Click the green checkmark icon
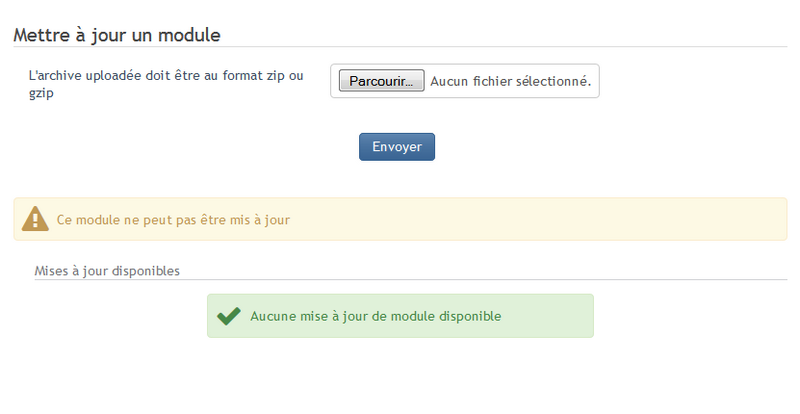This screenshot has width=800, height=414. pyautogui.click(x=229, y=316)
